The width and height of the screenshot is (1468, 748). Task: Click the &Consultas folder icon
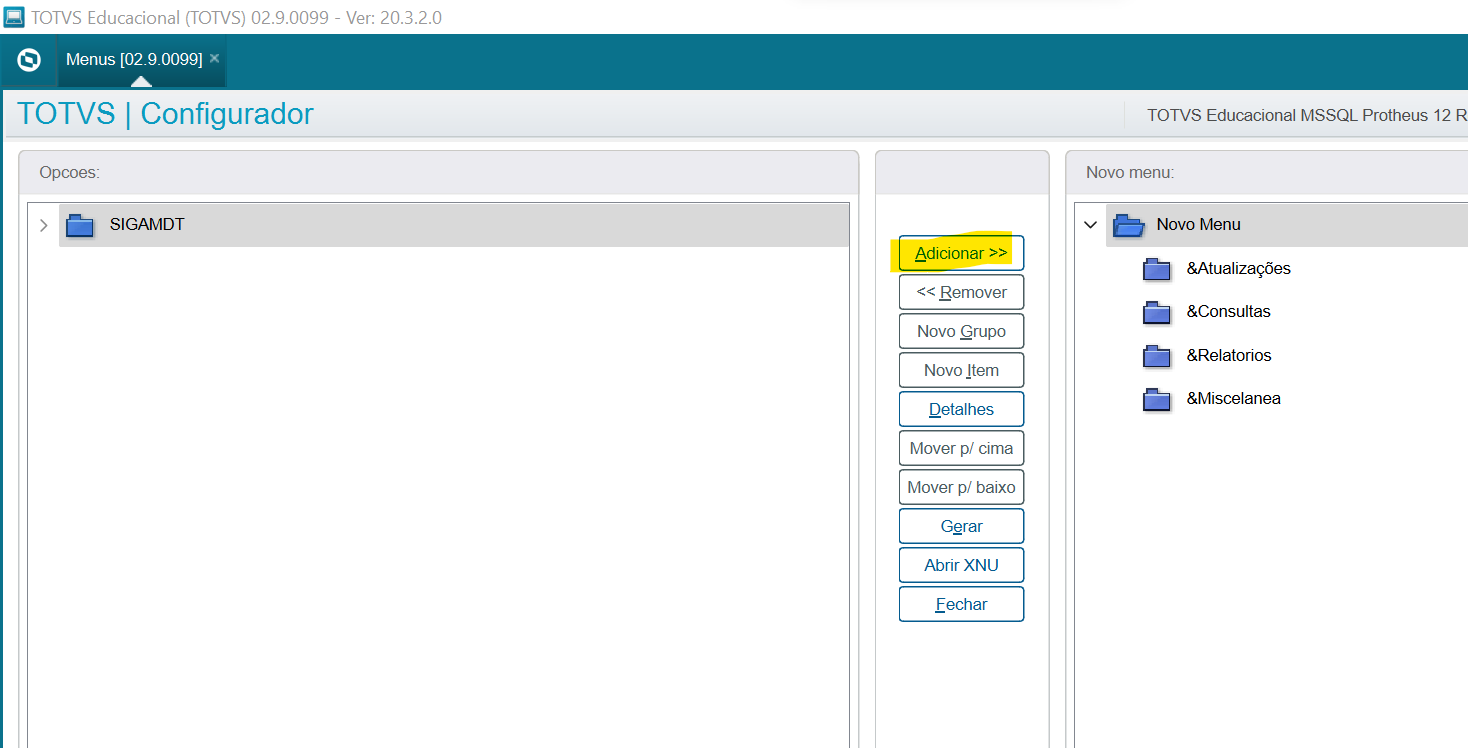tap(1157, 312)
